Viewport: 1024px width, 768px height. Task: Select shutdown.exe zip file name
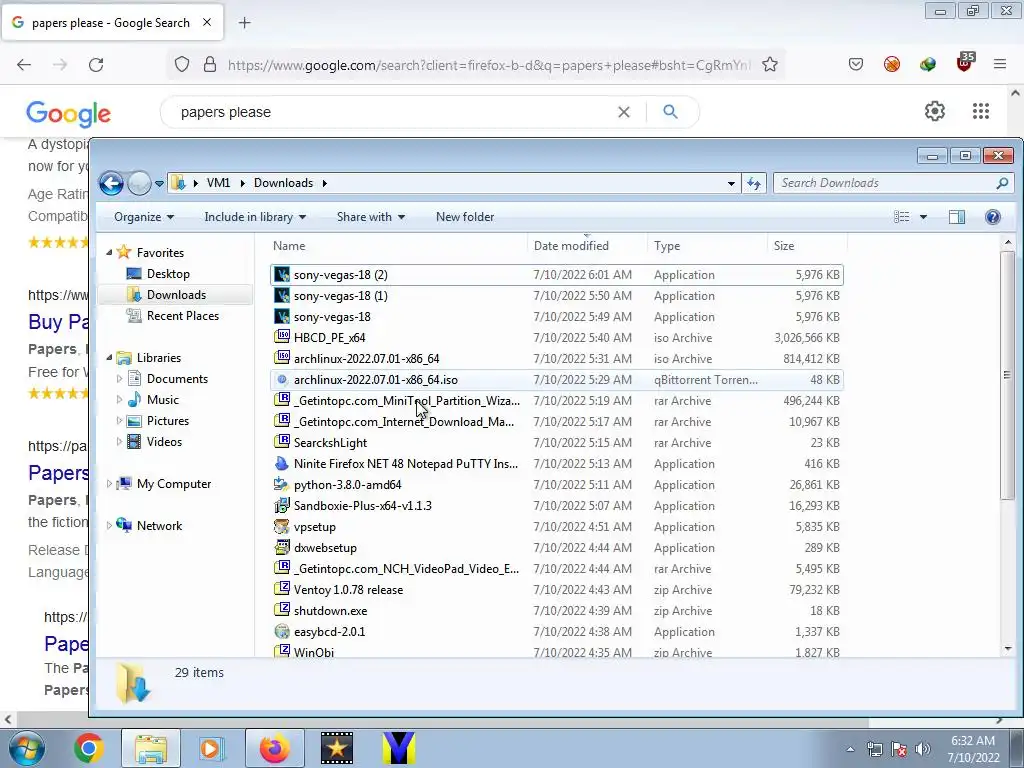(x=330, y=611)
